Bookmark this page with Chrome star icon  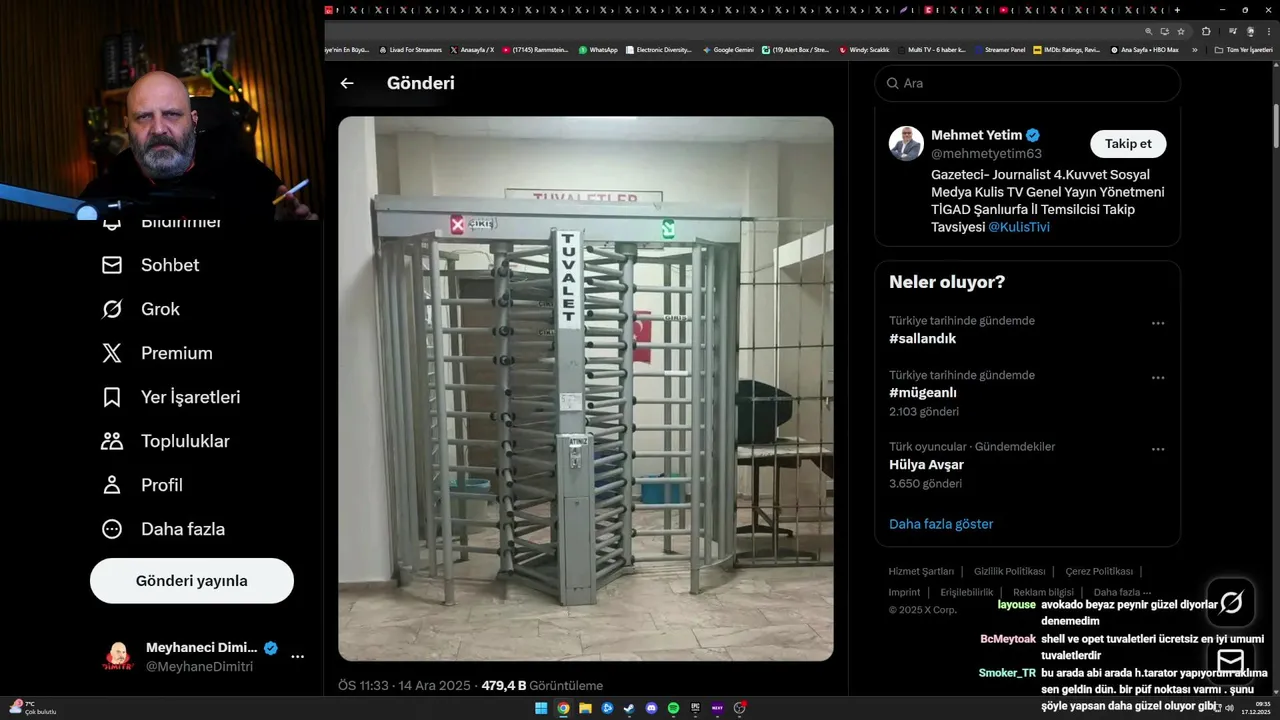click(1181, 31)
